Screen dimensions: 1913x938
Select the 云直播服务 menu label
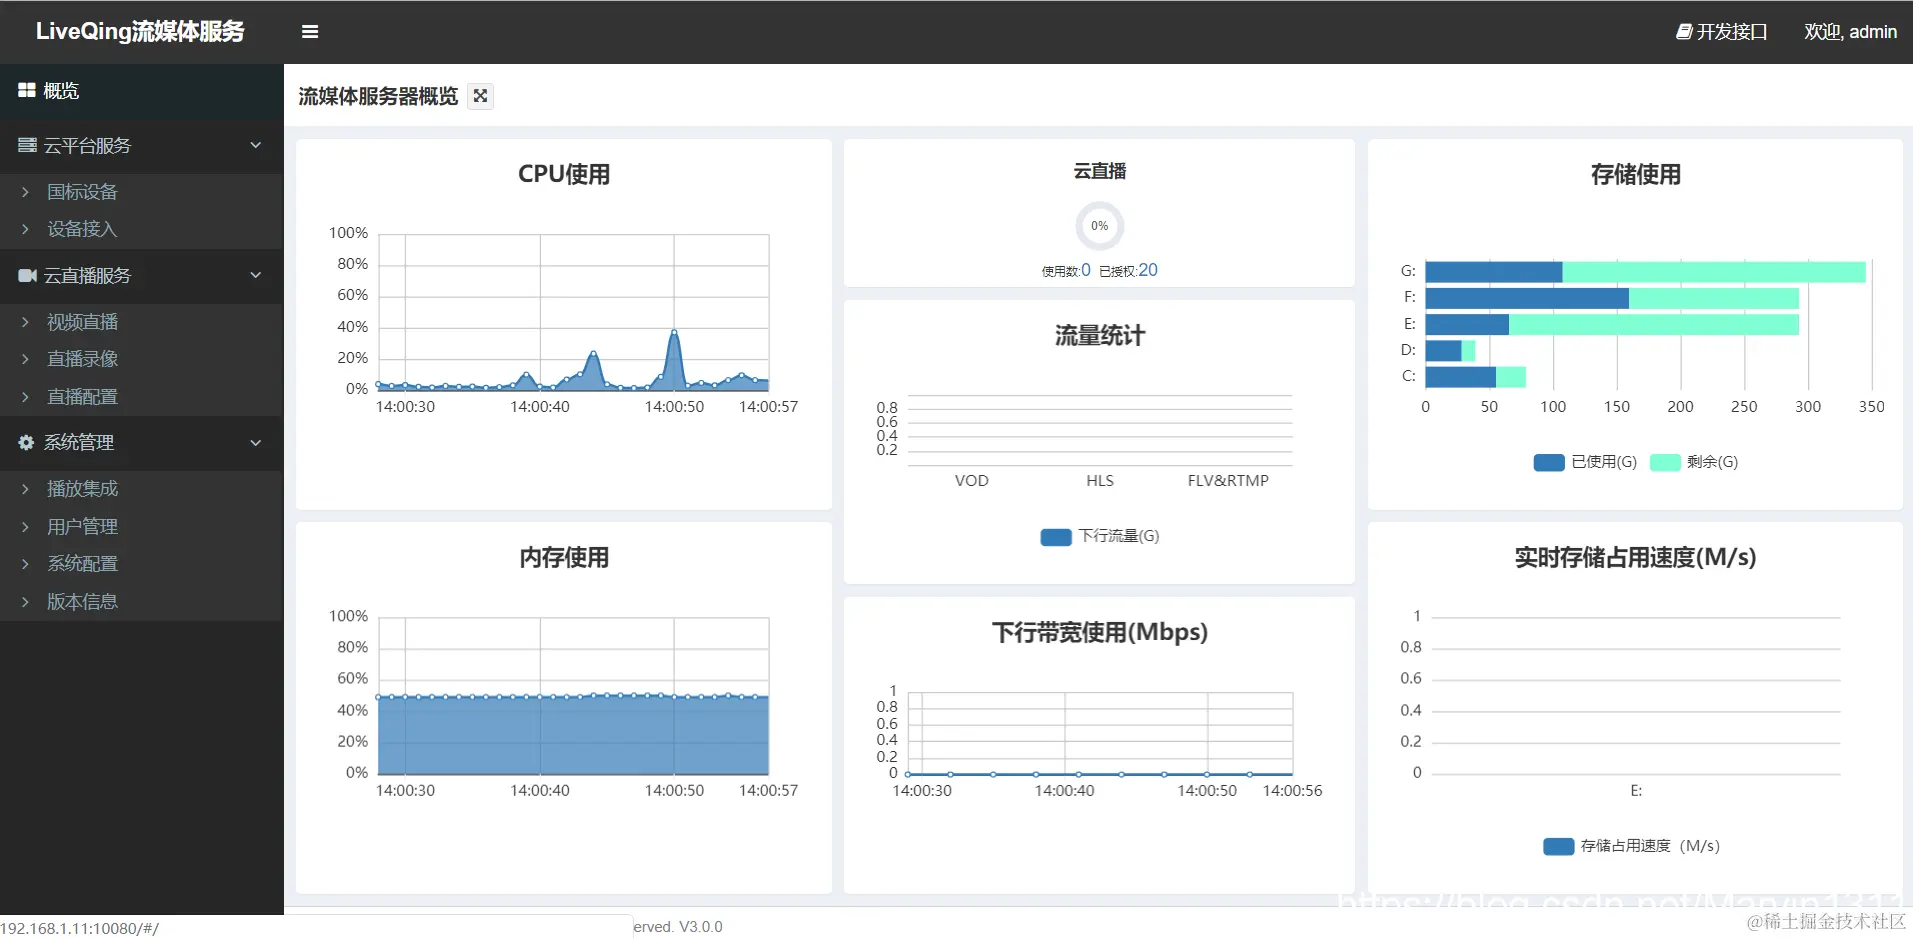(87, 276)
